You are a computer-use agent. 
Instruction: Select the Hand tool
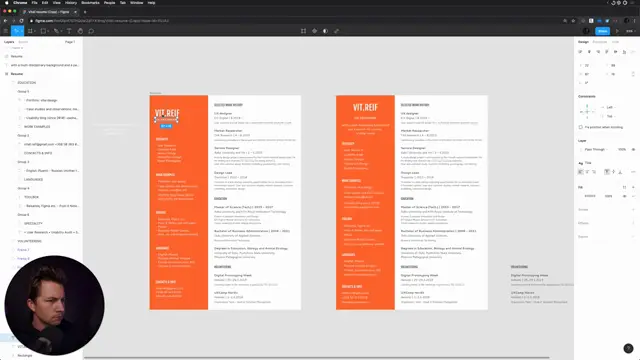tap(80, 31)
